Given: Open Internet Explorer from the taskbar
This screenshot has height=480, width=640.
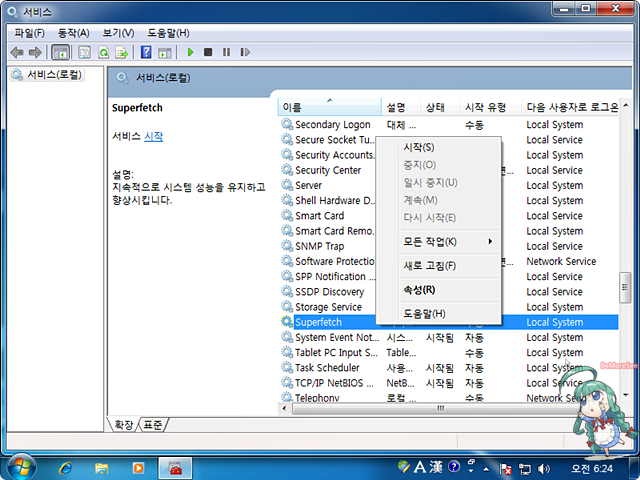Looking at the screenshot, I should (x=67, y=467).
